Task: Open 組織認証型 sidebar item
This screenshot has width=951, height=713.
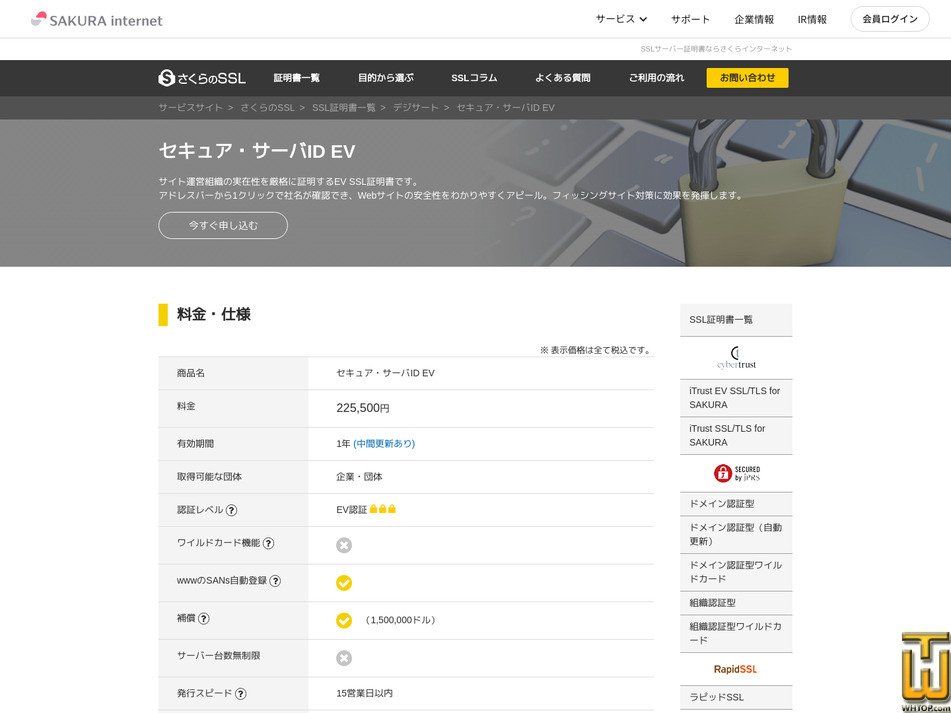Action: pos(736,603)
